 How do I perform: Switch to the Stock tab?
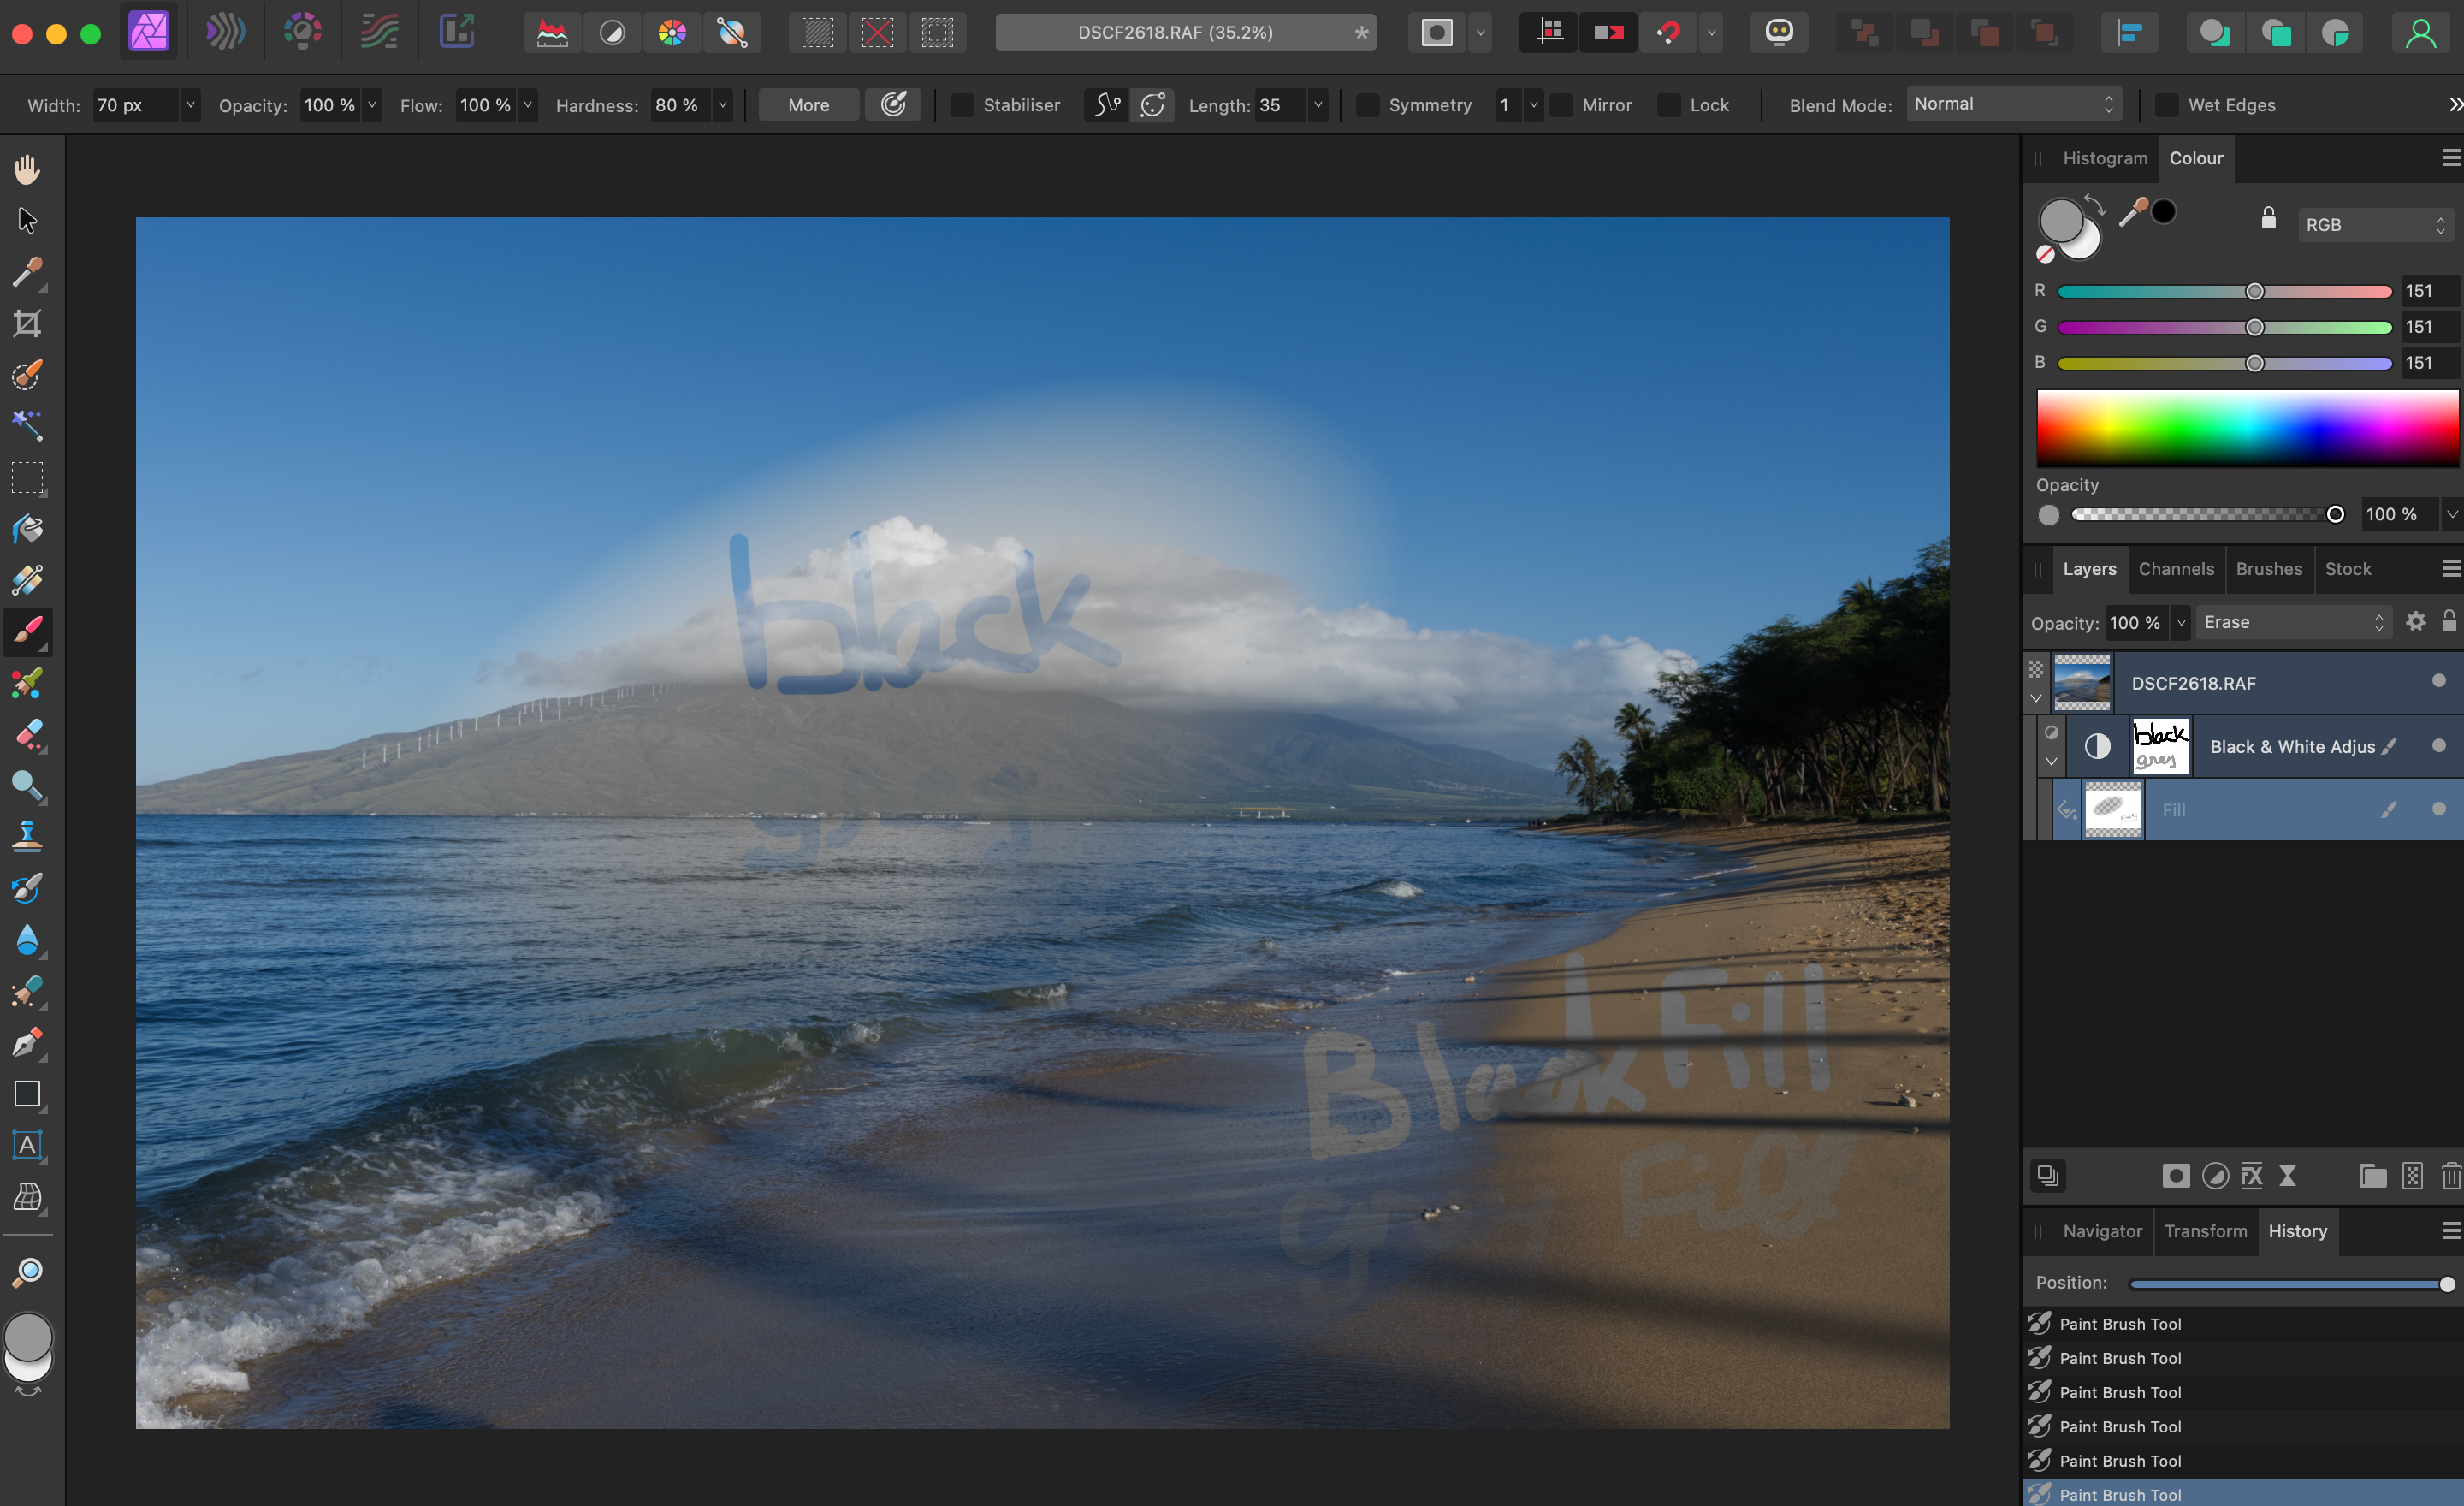pos(2347,568)
